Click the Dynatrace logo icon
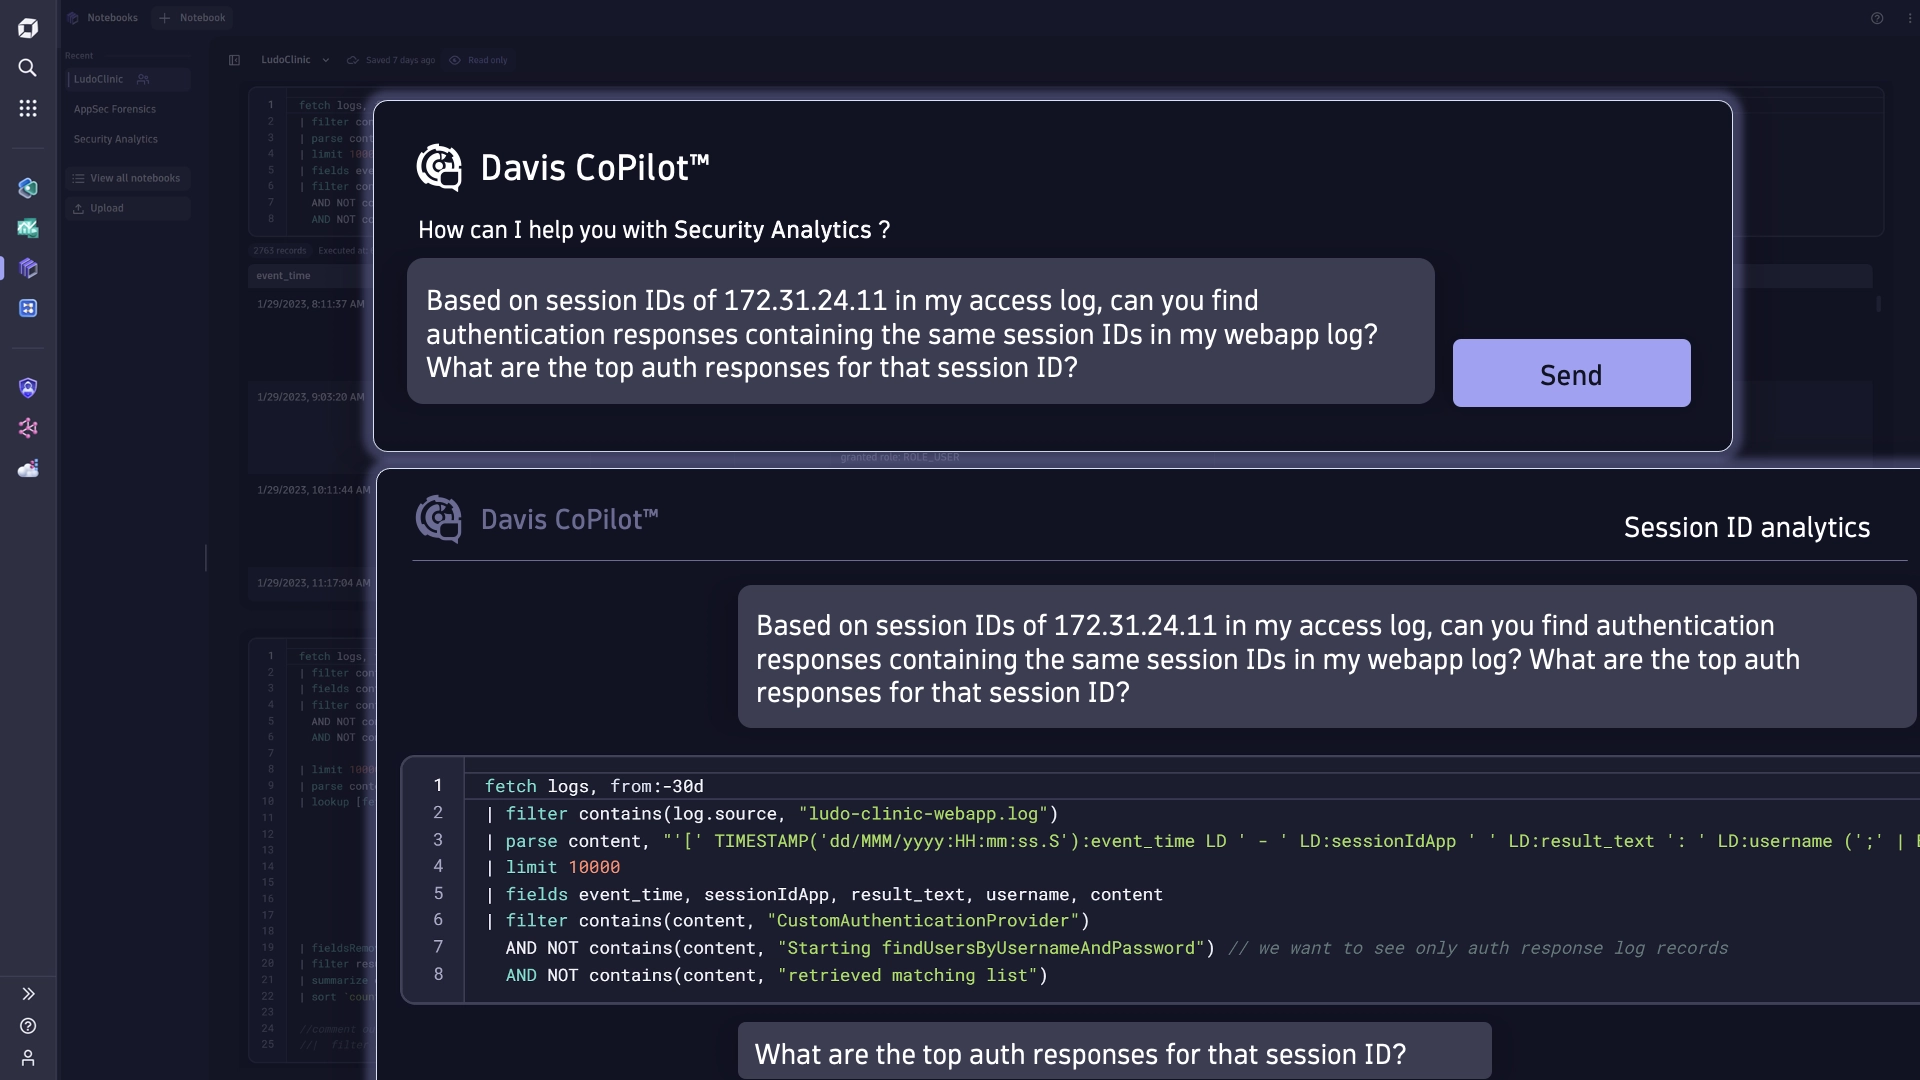 pos(28,28)
